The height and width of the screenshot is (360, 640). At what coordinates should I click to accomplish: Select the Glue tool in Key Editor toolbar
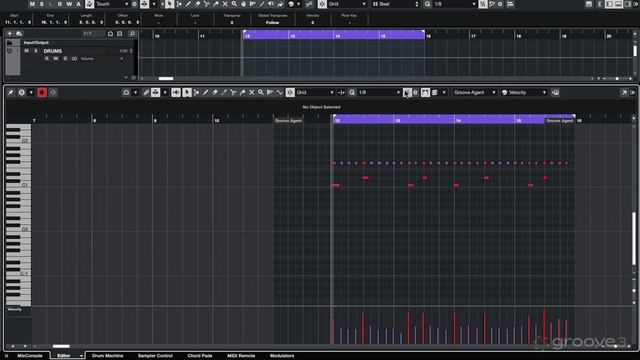coord(242,93)
